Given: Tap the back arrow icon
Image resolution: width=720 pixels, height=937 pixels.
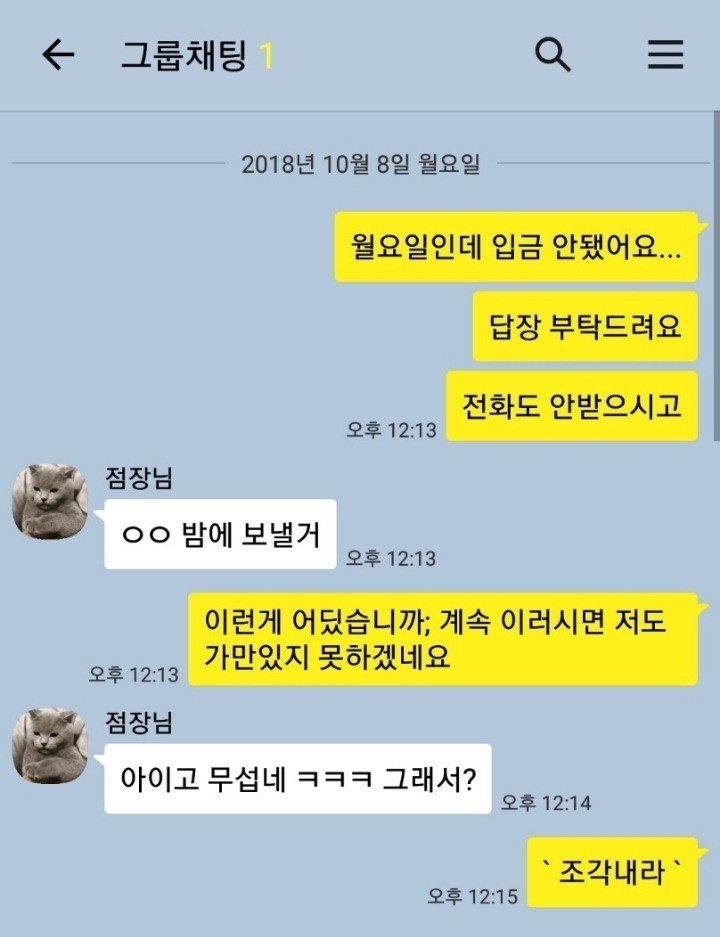Looking at the screenshot, I should pyautogui.click(x=58, y=55).
